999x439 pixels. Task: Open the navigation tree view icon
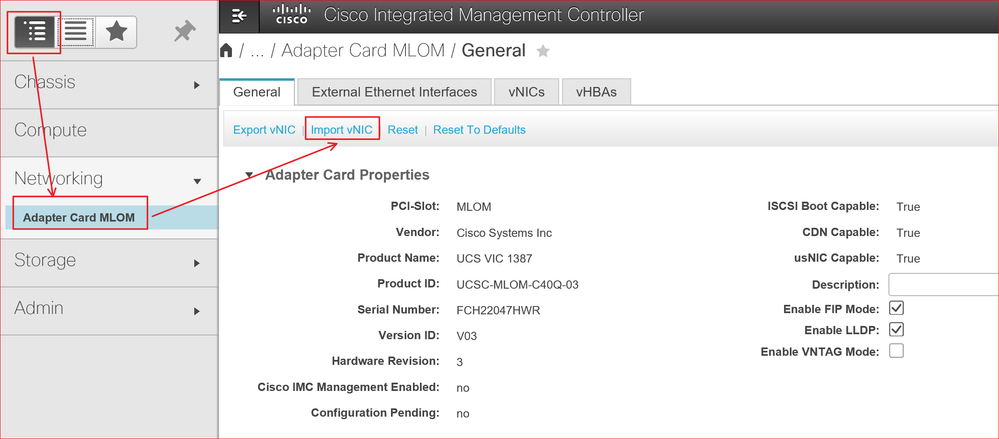tap(35, 31)
